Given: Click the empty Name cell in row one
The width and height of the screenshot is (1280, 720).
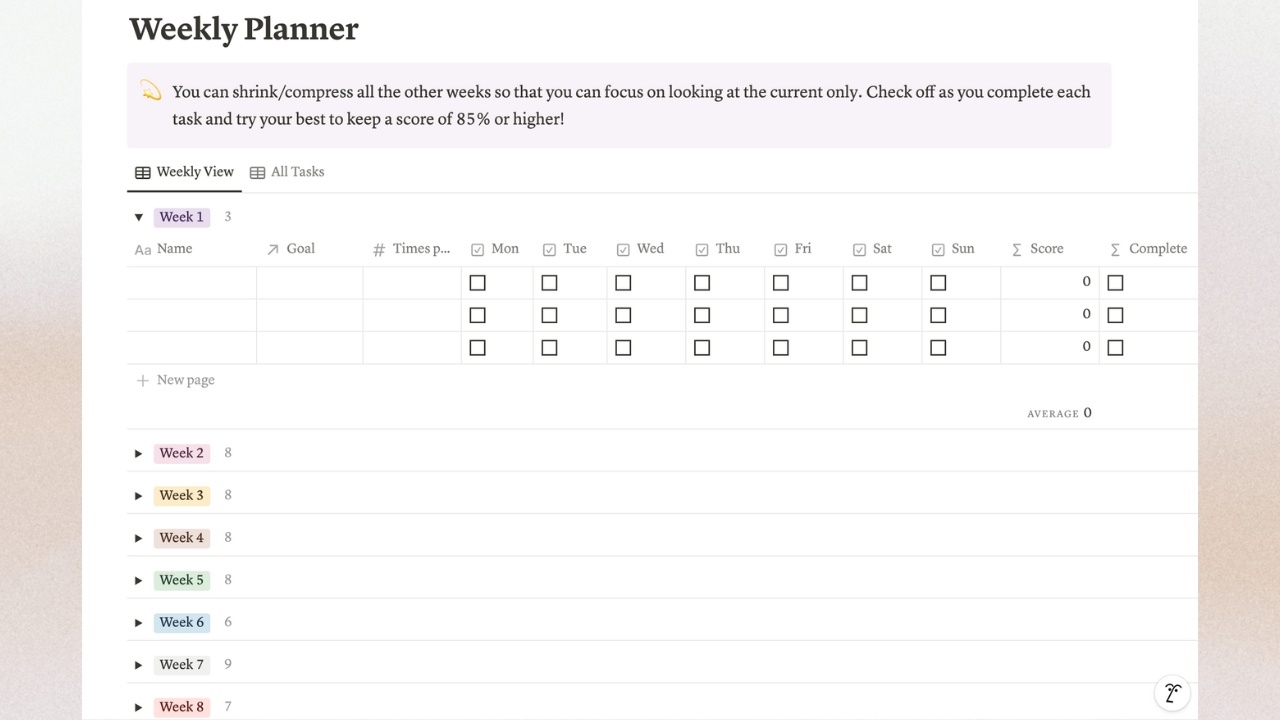Looking at the screenshot, I should pos(190,282).
